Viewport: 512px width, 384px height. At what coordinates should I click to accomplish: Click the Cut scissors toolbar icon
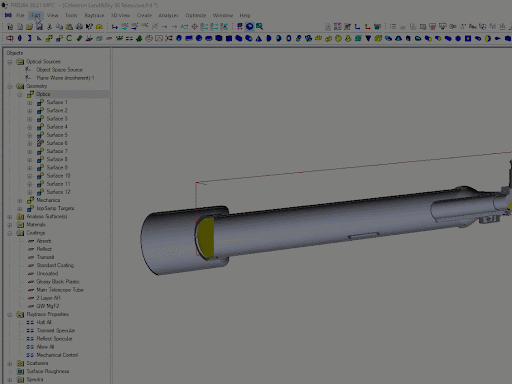(49, 27)
